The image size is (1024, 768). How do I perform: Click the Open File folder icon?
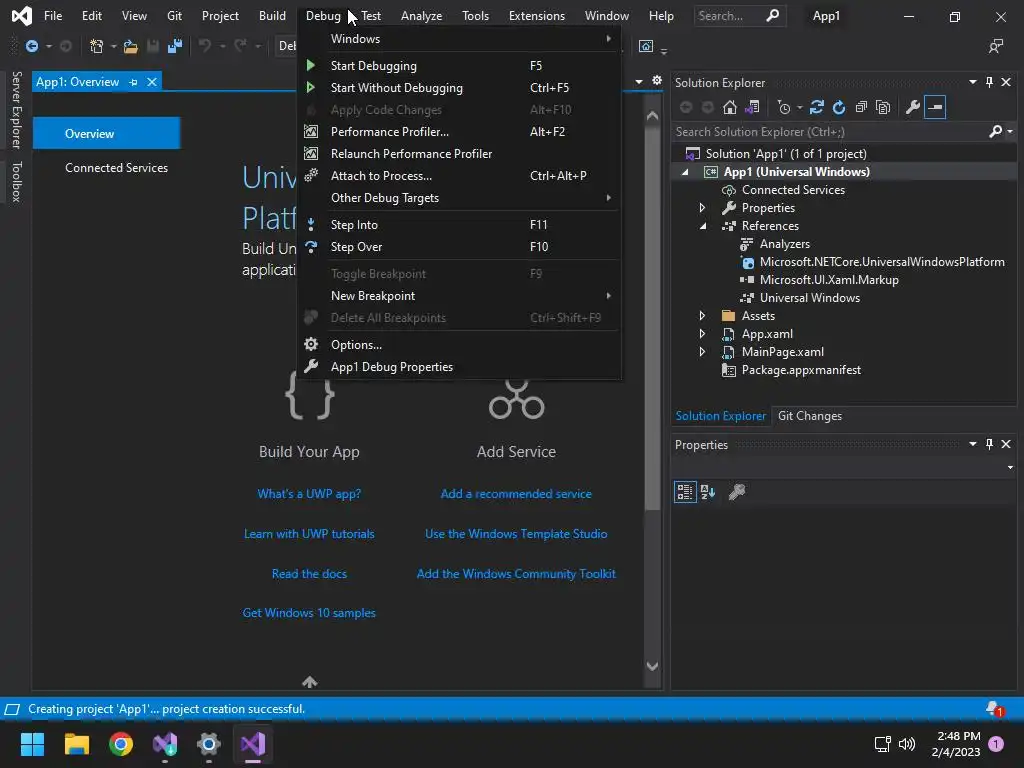click(x=131, y=46)
